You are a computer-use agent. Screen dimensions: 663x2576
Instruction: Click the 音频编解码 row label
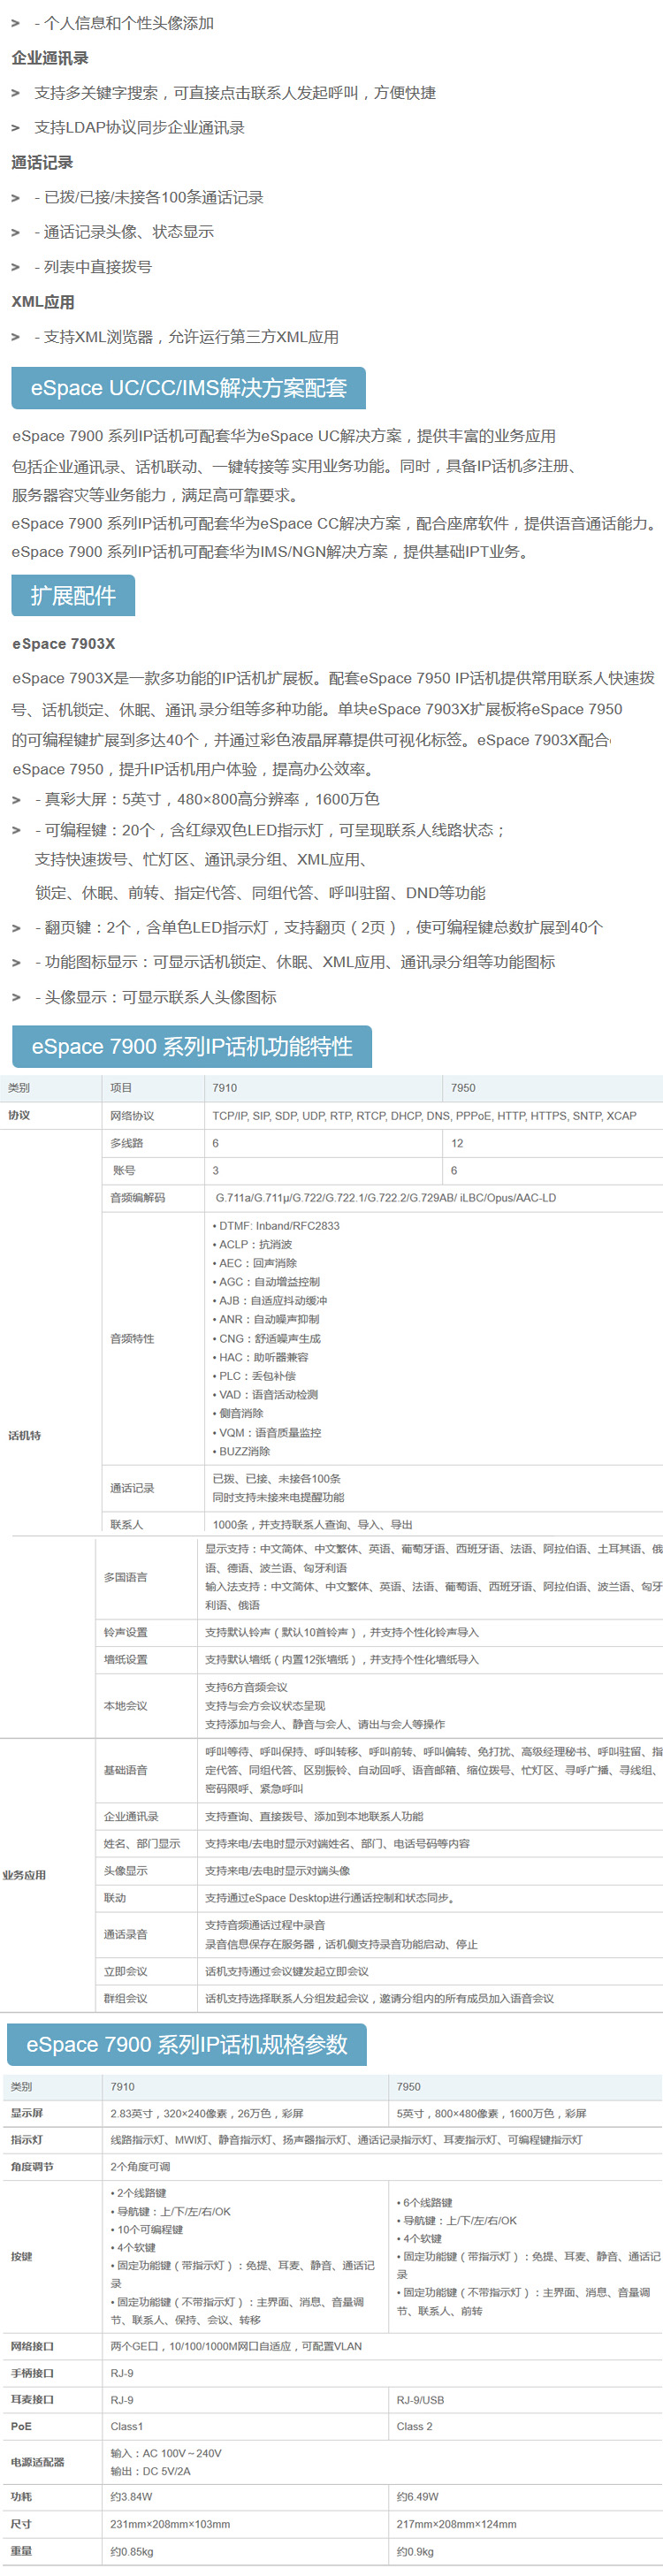point(137,1198)
